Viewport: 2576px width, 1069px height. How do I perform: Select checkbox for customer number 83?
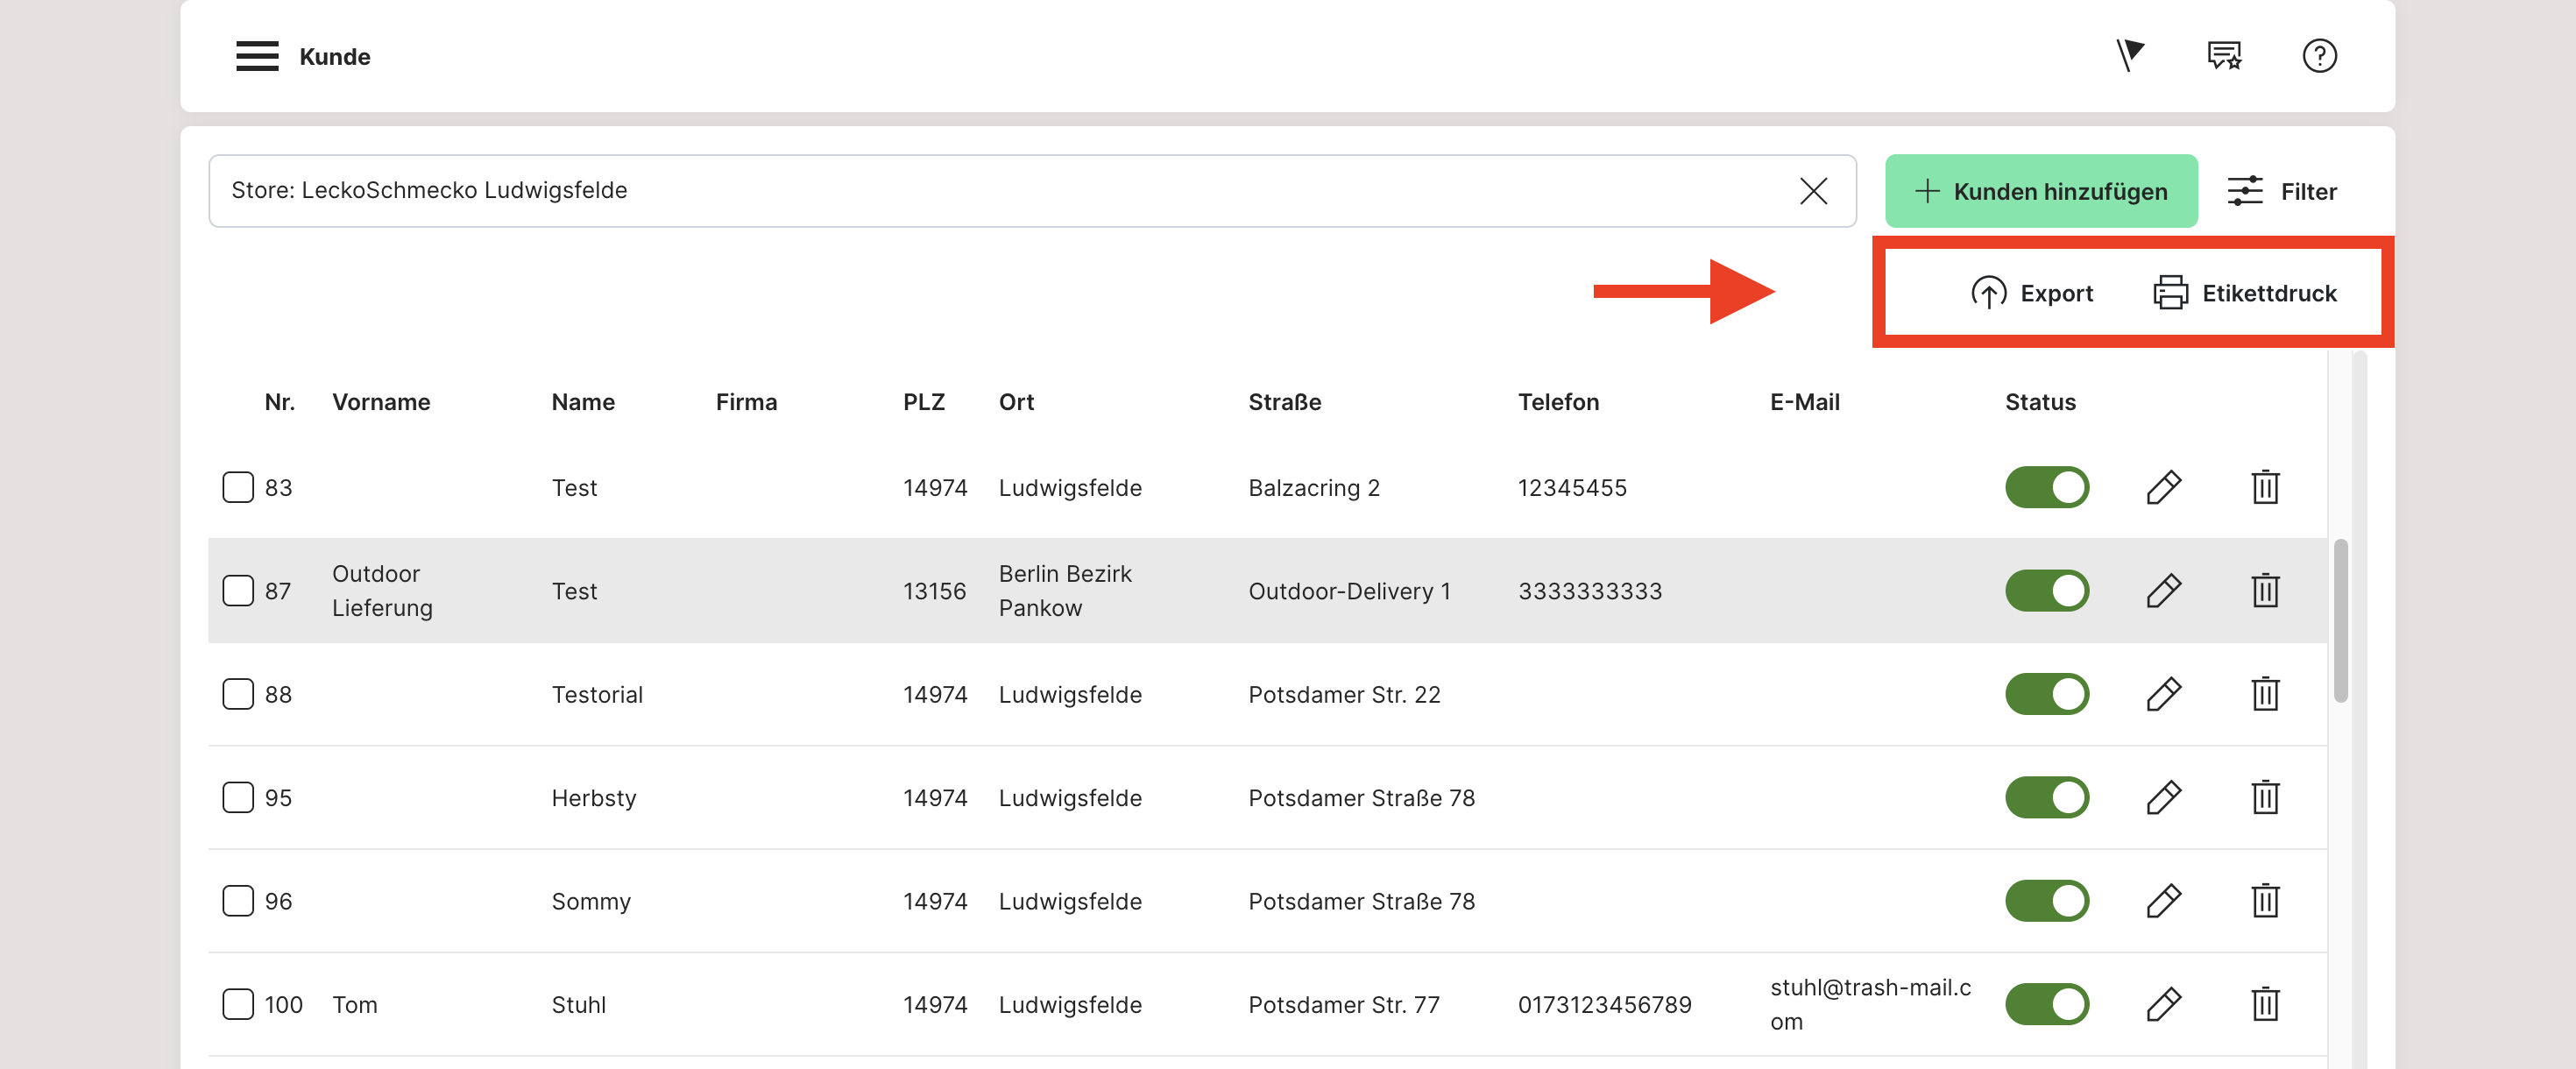coord(238,488)
